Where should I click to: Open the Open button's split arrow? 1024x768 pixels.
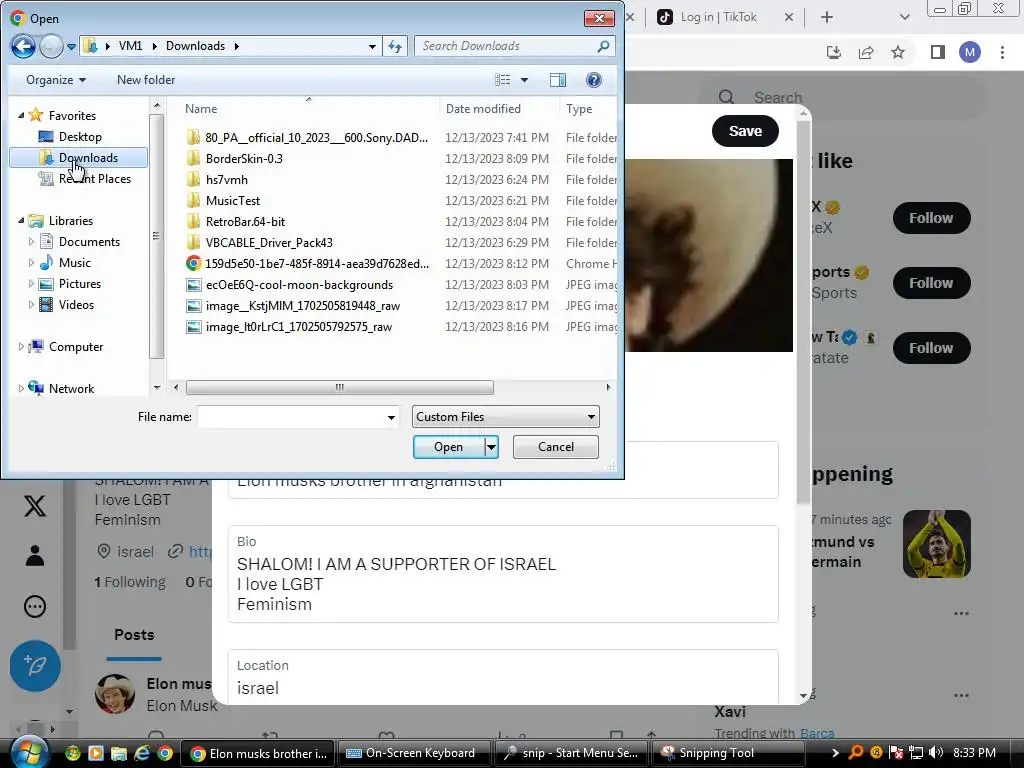pyautogui.click(x=491, y=447)
